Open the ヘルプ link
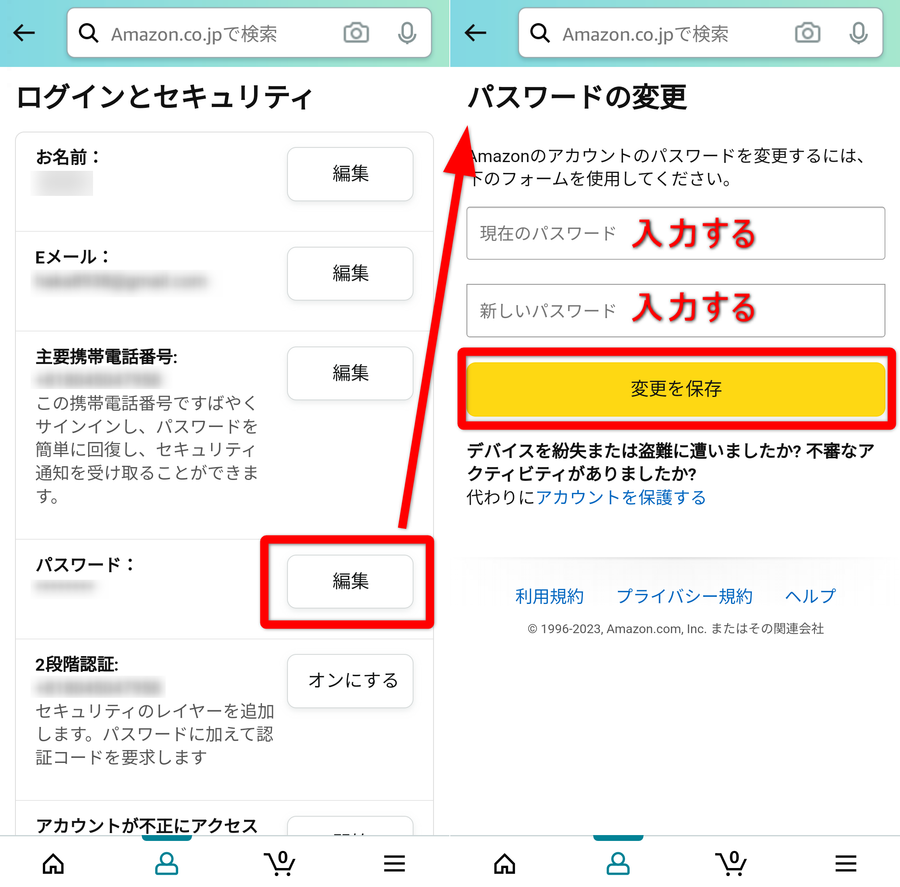Screen dimensions: 900x887 pos(810,597)
